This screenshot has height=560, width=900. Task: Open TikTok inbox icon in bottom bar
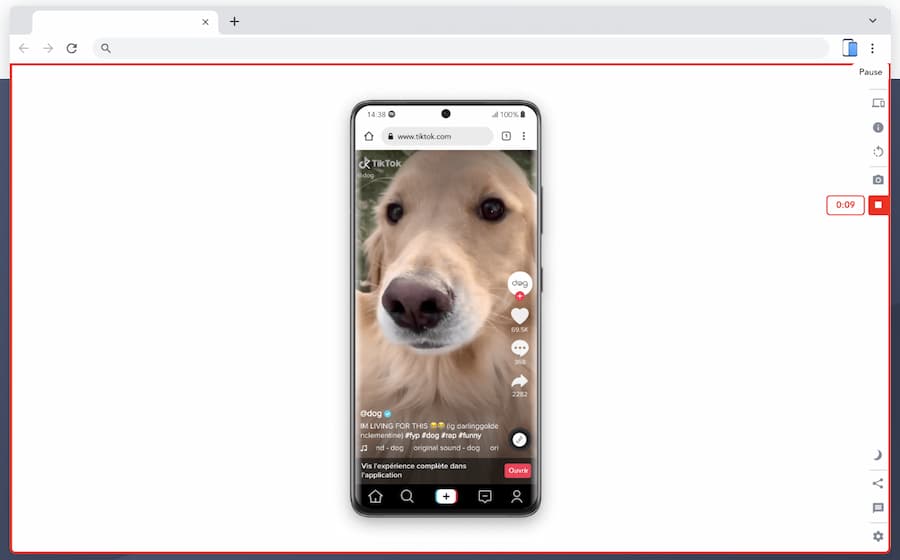click(485, 496)
